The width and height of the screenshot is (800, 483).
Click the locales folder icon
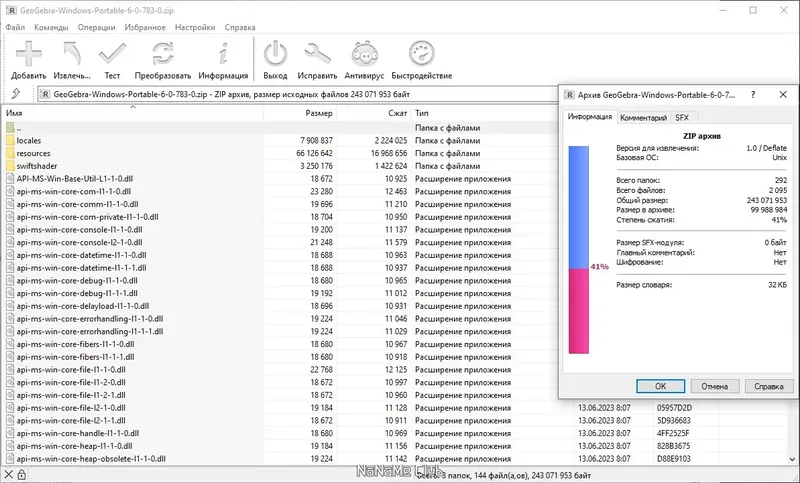[x=10, y=140]
